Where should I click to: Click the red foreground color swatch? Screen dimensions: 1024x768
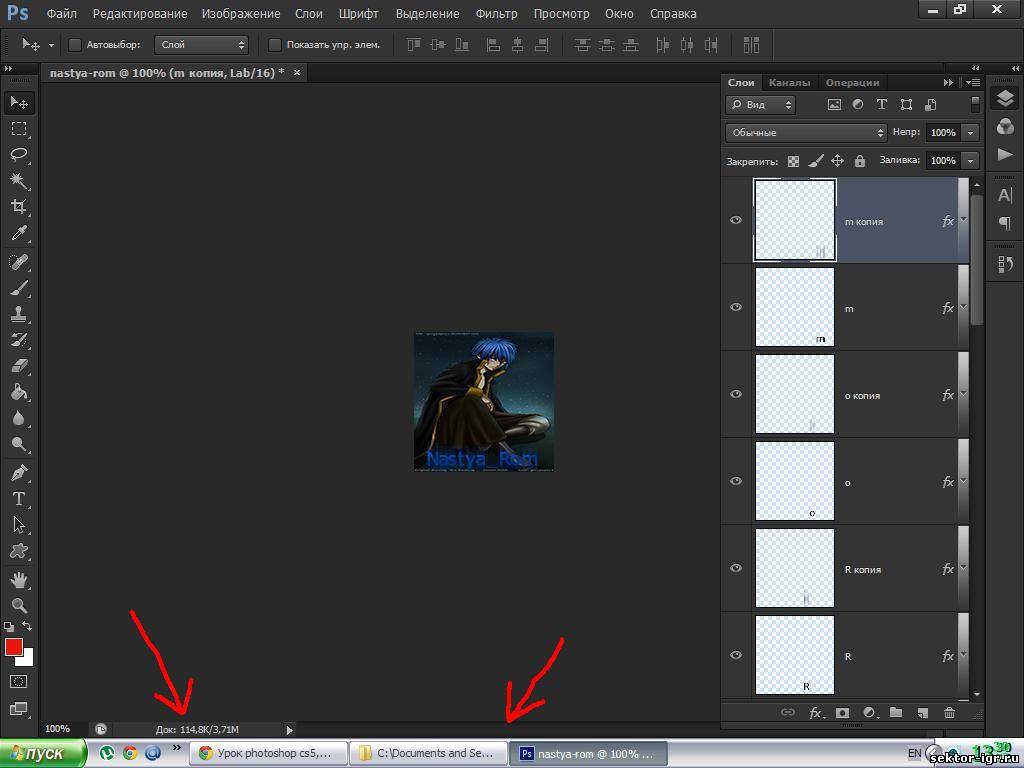tap(14, 647)
